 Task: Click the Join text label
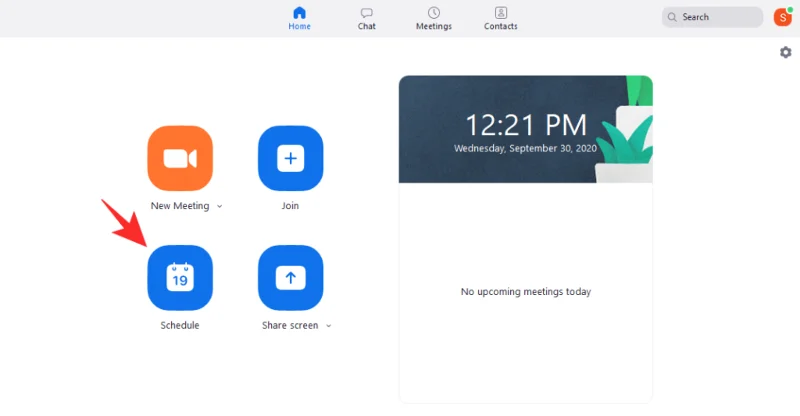coord(290,206)
